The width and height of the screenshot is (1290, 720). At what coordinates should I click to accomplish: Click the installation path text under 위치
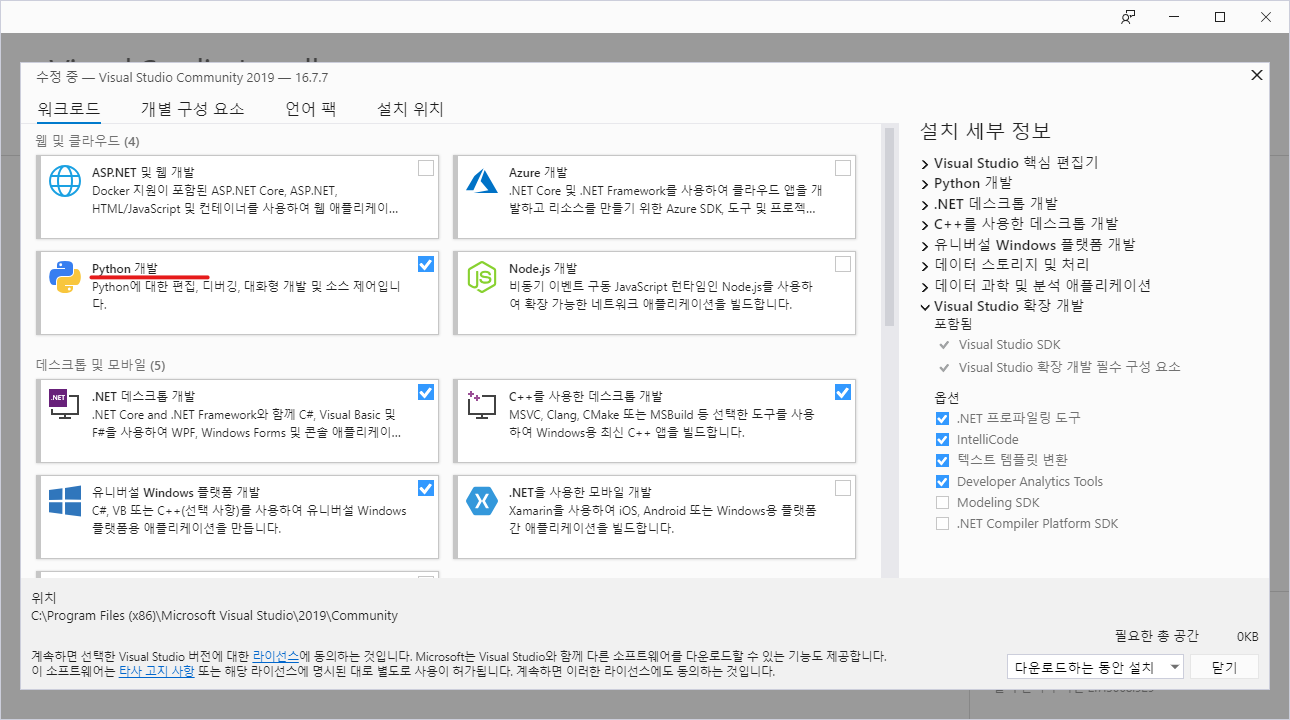pyautogui.click(x=215, y=615)
